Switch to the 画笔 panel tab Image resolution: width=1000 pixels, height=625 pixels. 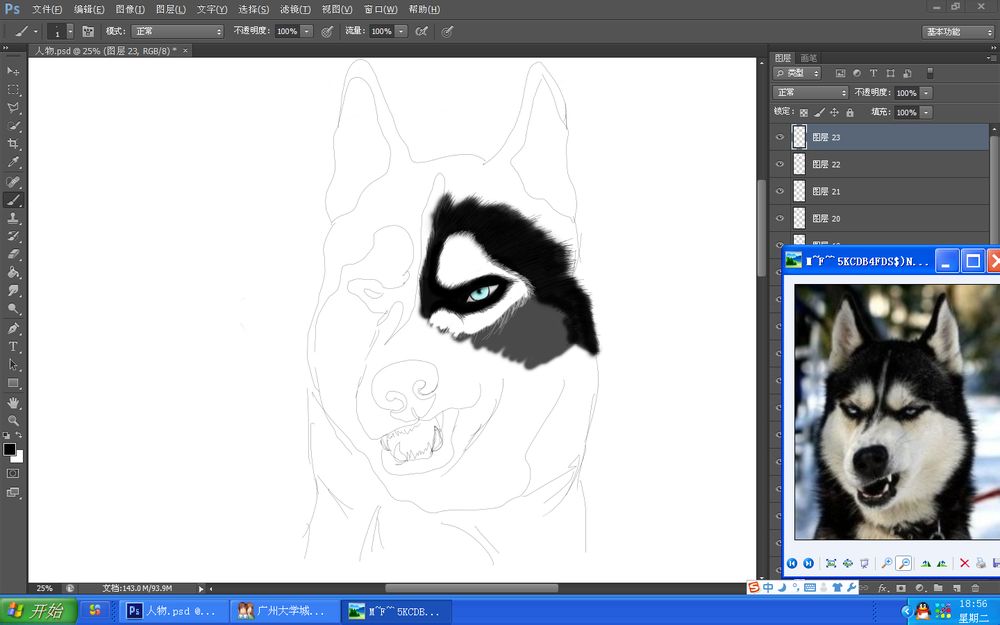click(x=808, y=58)
